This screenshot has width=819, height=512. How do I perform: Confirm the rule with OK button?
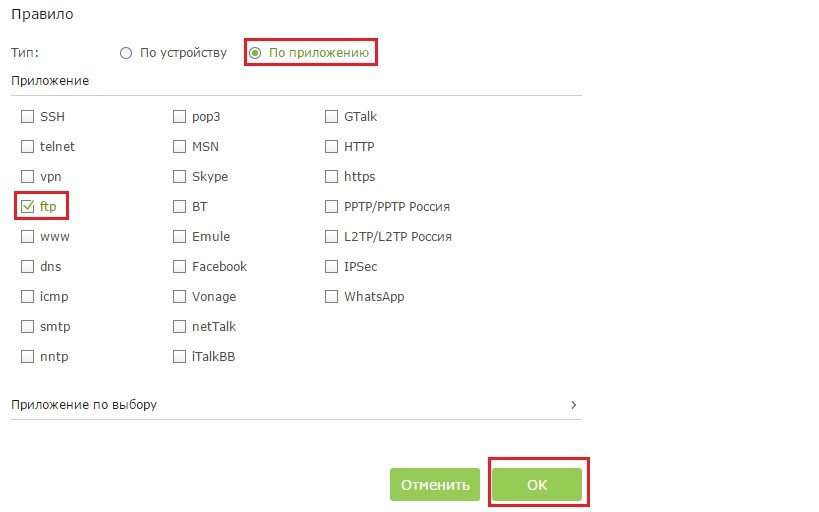click(x=537, y=485)
